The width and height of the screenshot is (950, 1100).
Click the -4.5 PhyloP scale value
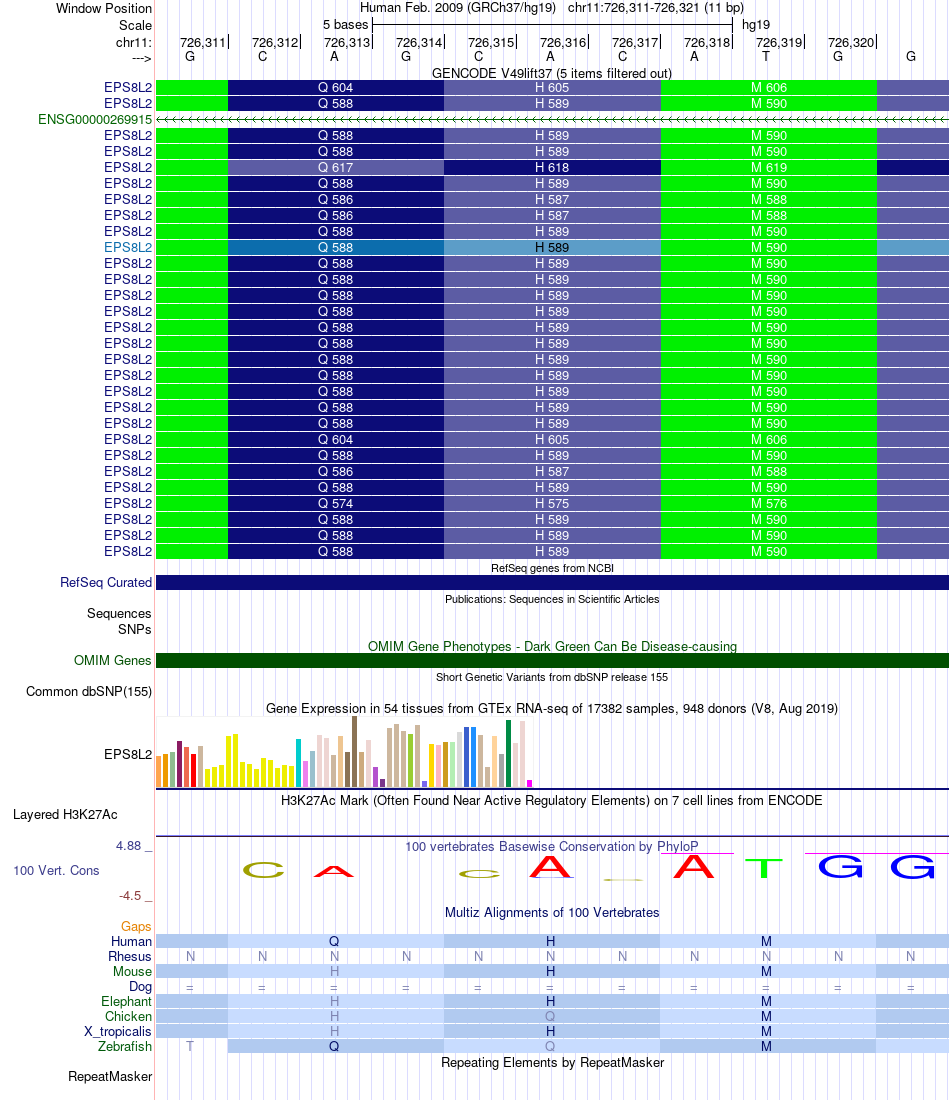coord(130,895)
